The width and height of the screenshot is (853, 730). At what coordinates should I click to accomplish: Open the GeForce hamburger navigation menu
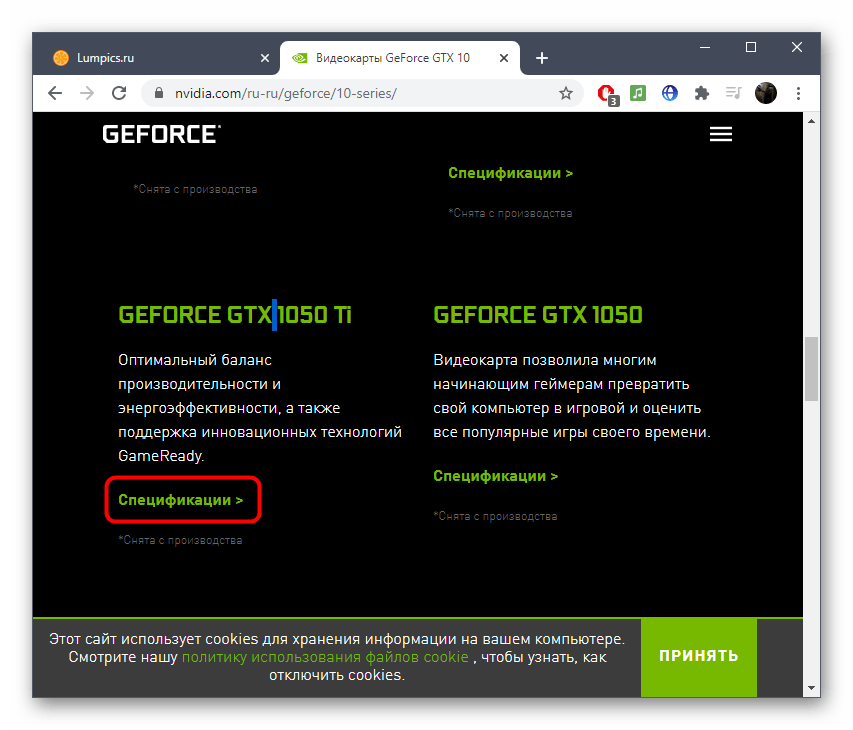721,134
